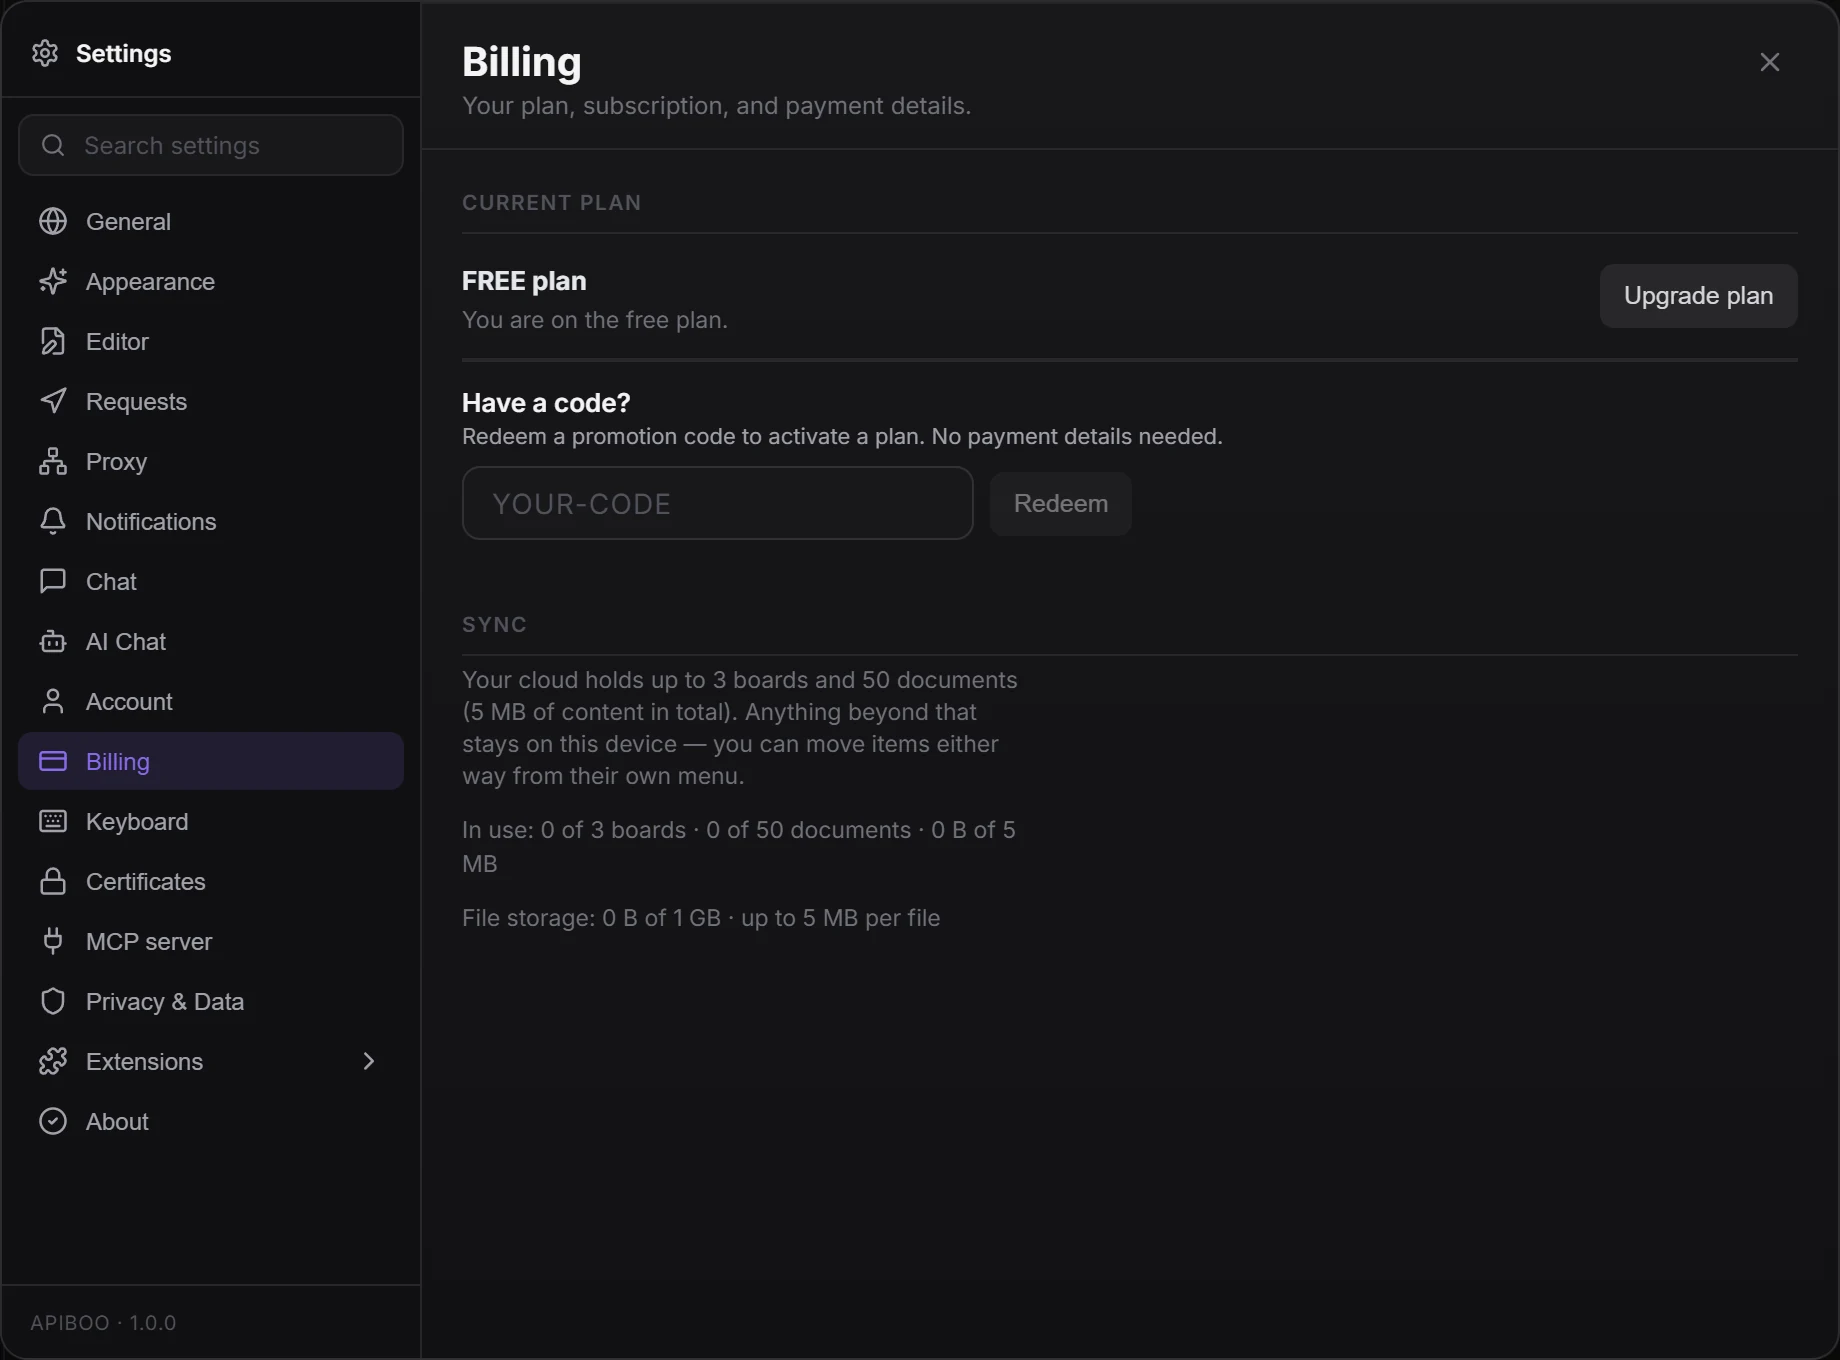
Task: Expand the Extensions submenu chevron
Action: click(x=368, y=1061)
